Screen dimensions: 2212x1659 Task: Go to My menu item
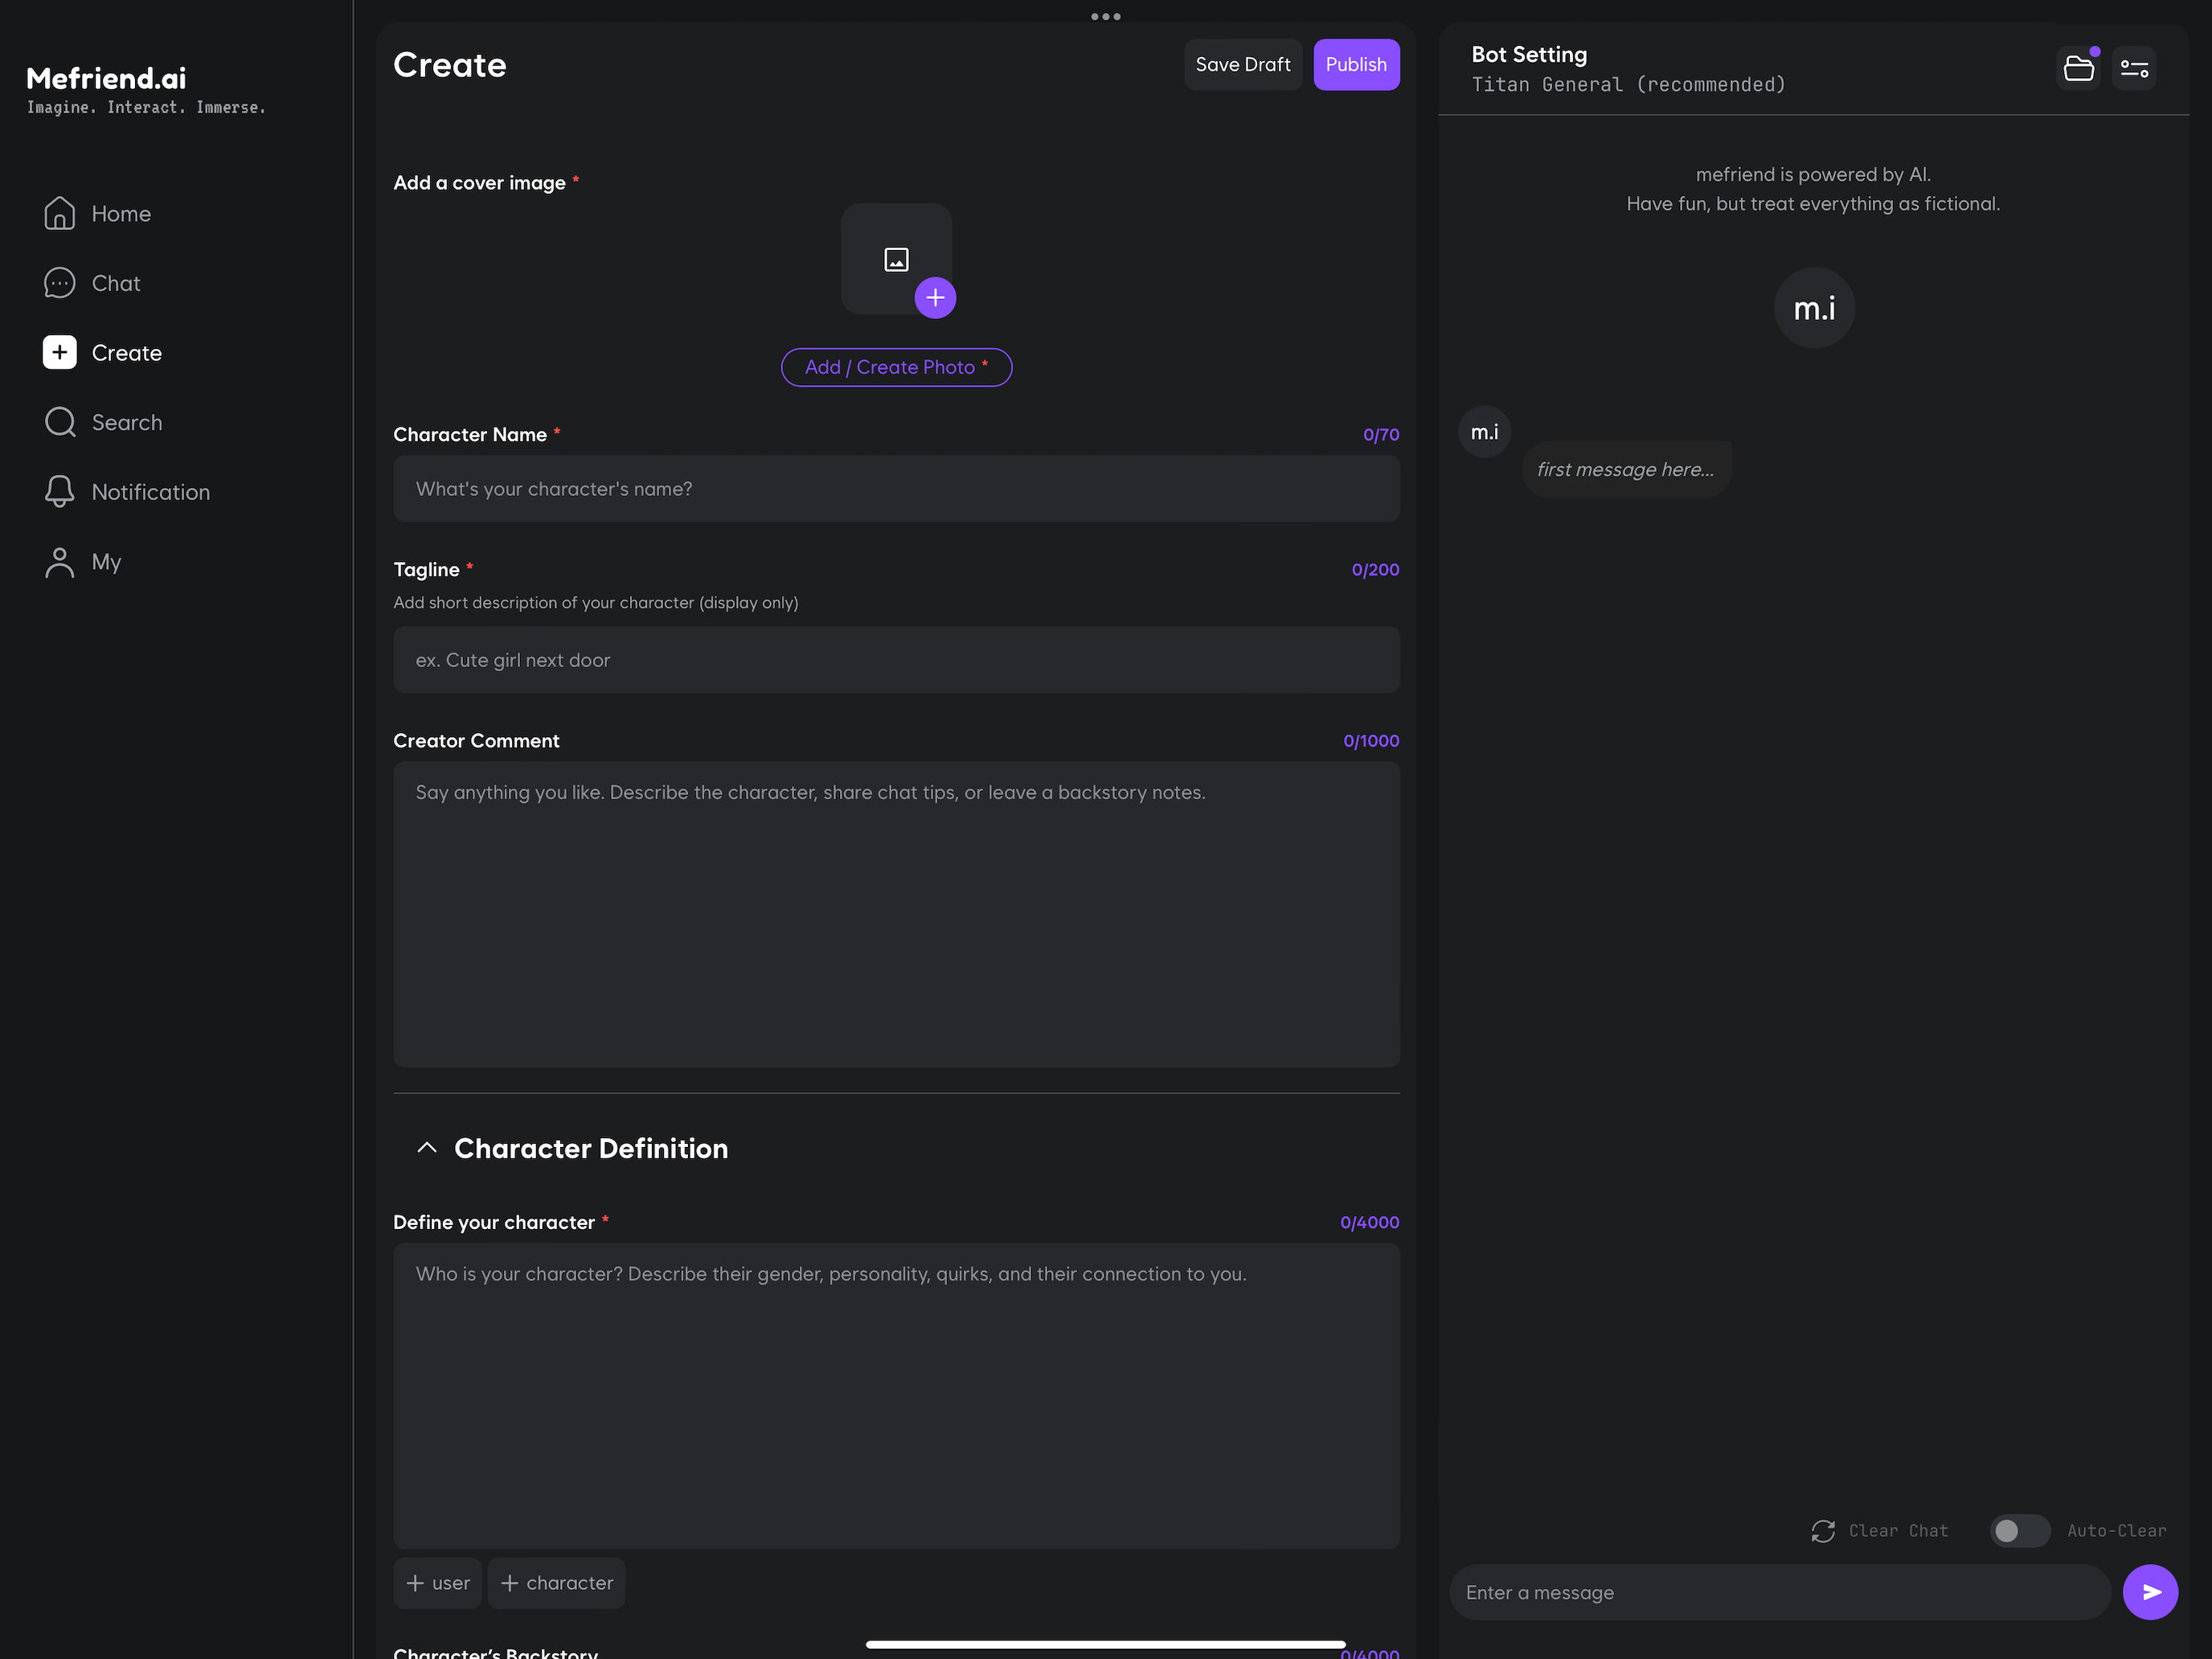[106, 562]
